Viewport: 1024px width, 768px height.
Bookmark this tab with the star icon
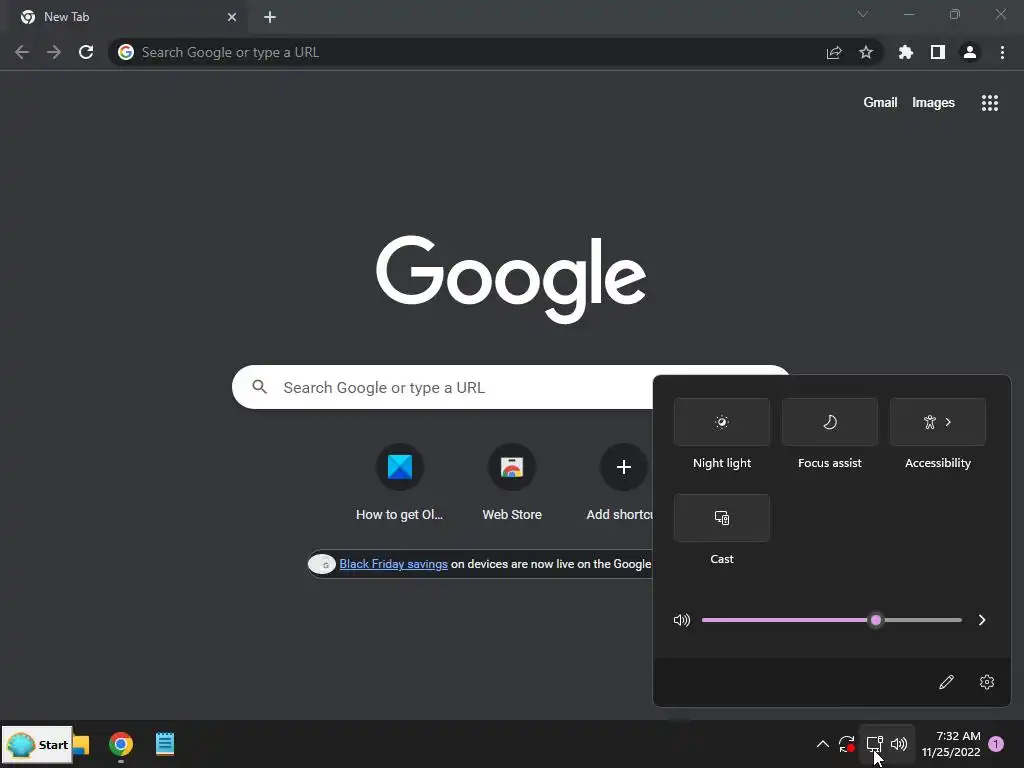[866, 52]
